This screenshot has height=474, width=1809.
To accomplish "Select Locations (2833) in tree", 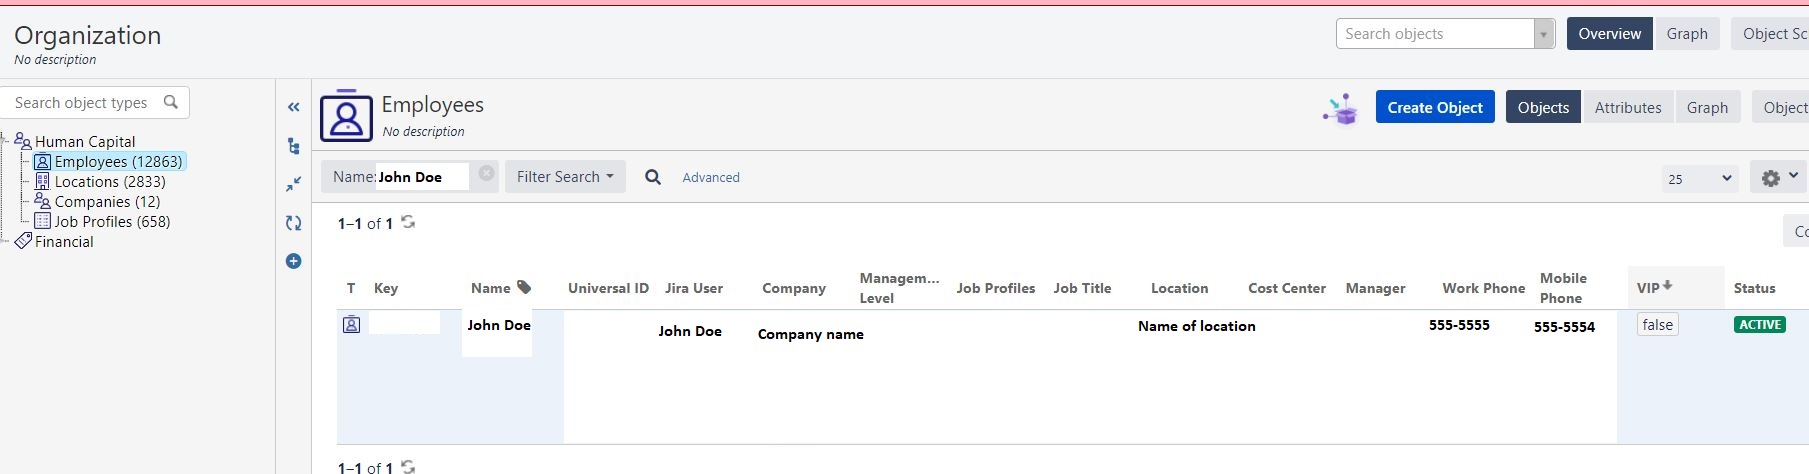I will [100, 181].
